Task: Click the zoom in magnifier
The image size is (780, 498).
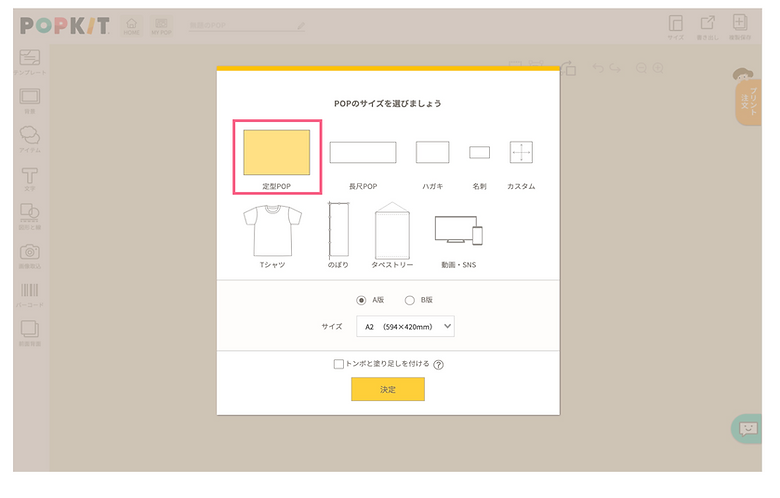Action: [x=658, y=68]
